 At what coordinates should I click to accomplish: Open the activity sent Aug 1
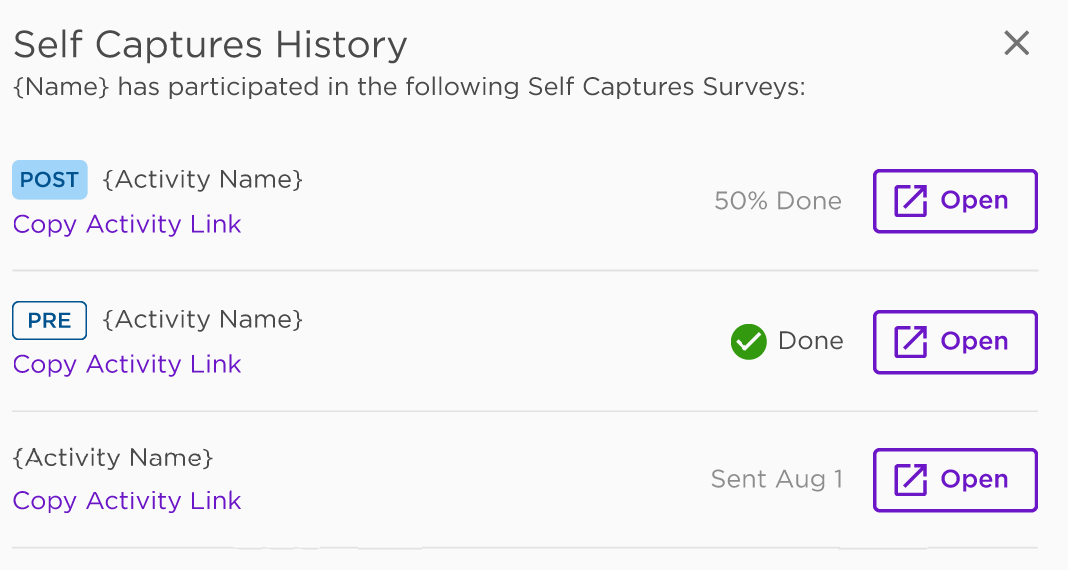pos(955,479)
